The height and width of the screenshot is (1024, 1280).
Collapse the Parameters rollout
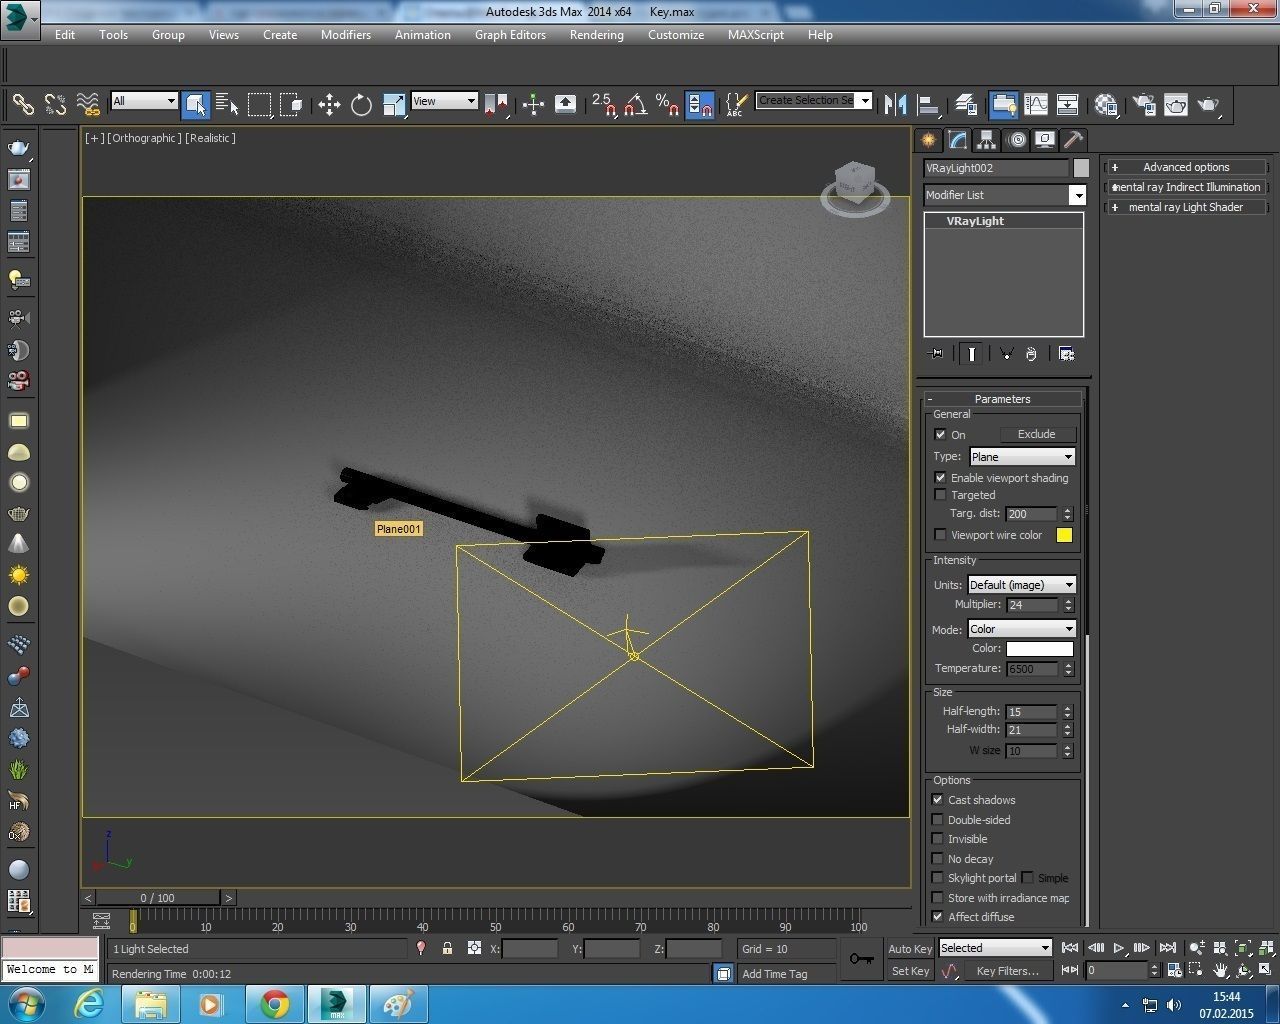(x=1002, y=399)
